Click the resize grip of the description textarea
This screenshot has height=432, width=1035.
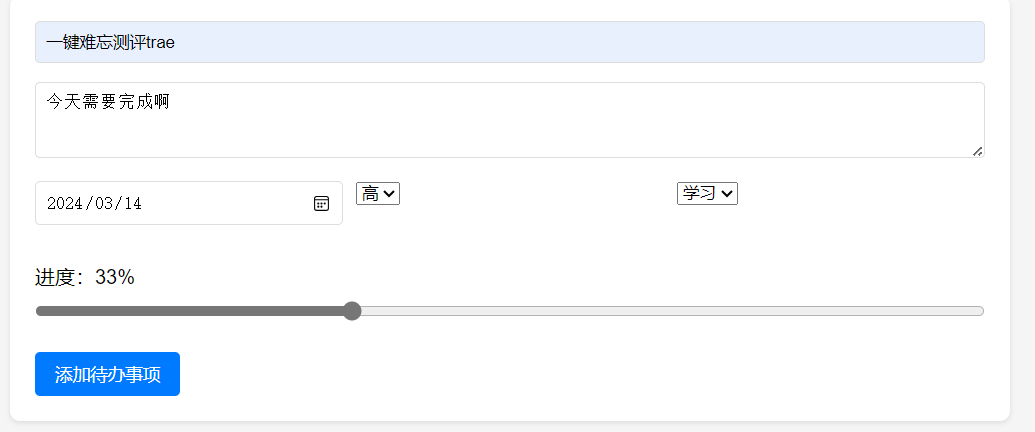tap(978, 151)
